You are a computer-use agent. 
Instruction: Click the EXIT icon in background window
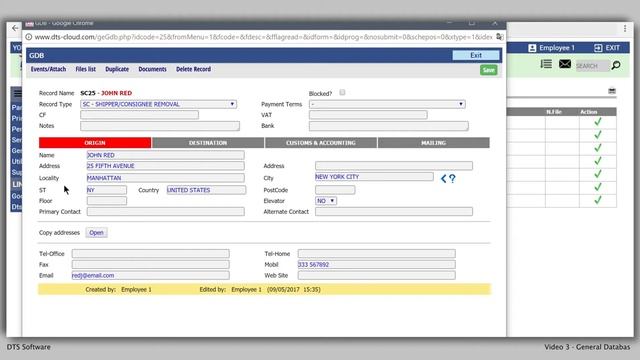[x=598, y=48]
